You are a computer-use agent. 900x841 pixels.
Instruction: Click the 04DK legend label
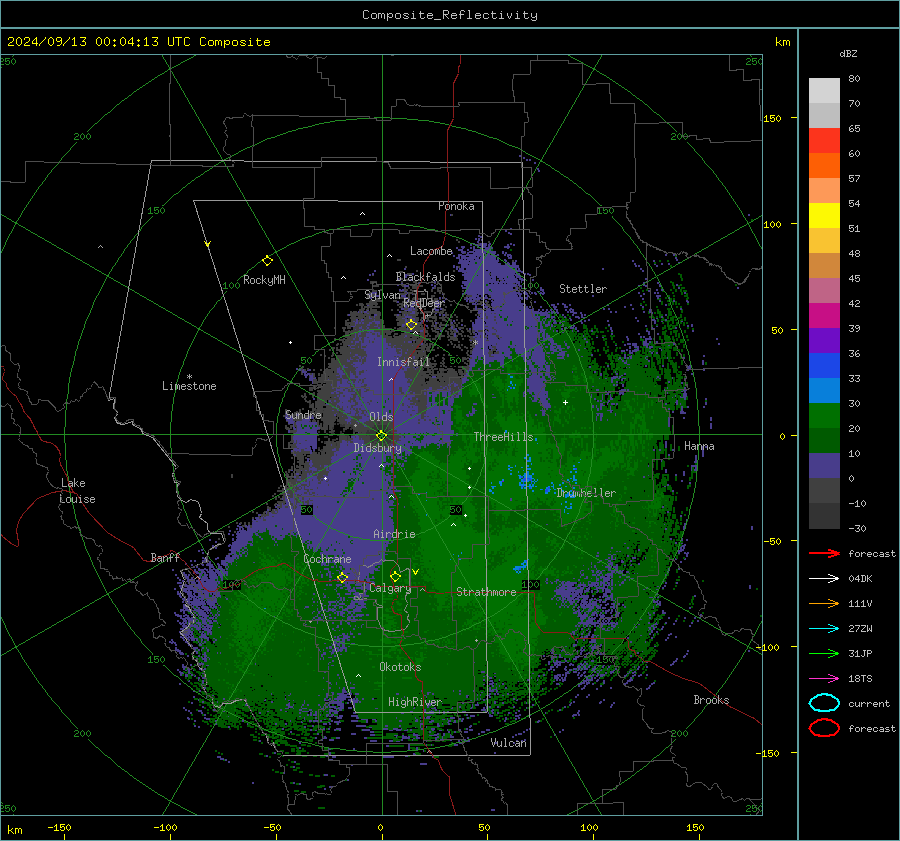coord(860,579)
